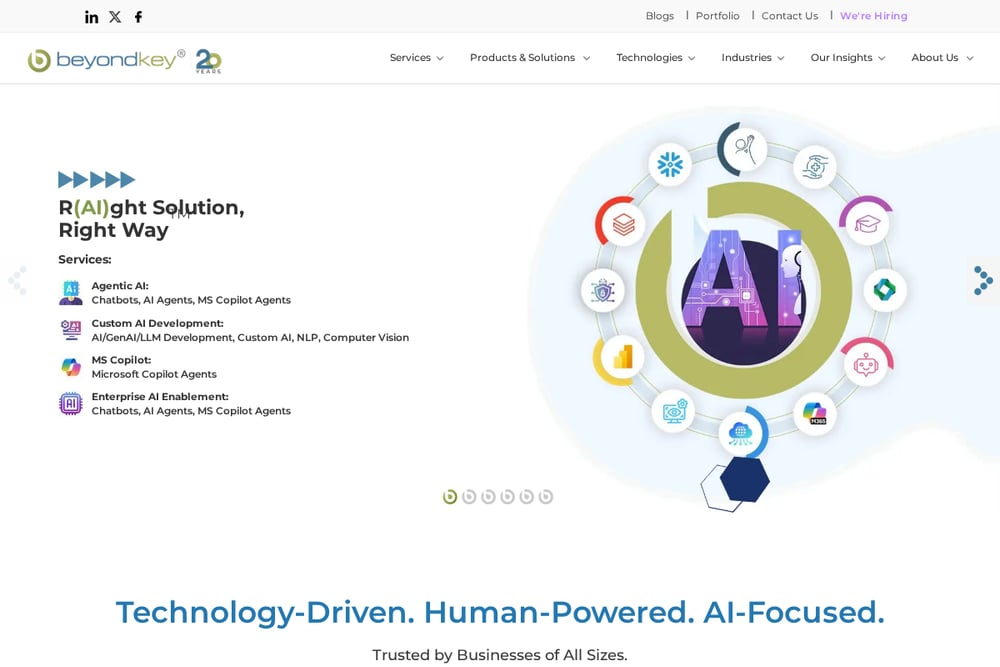Screen dimensions: 1000x667
Task: Click the Enterprise AI Enablement: heading text
Action: coord(160,397)
